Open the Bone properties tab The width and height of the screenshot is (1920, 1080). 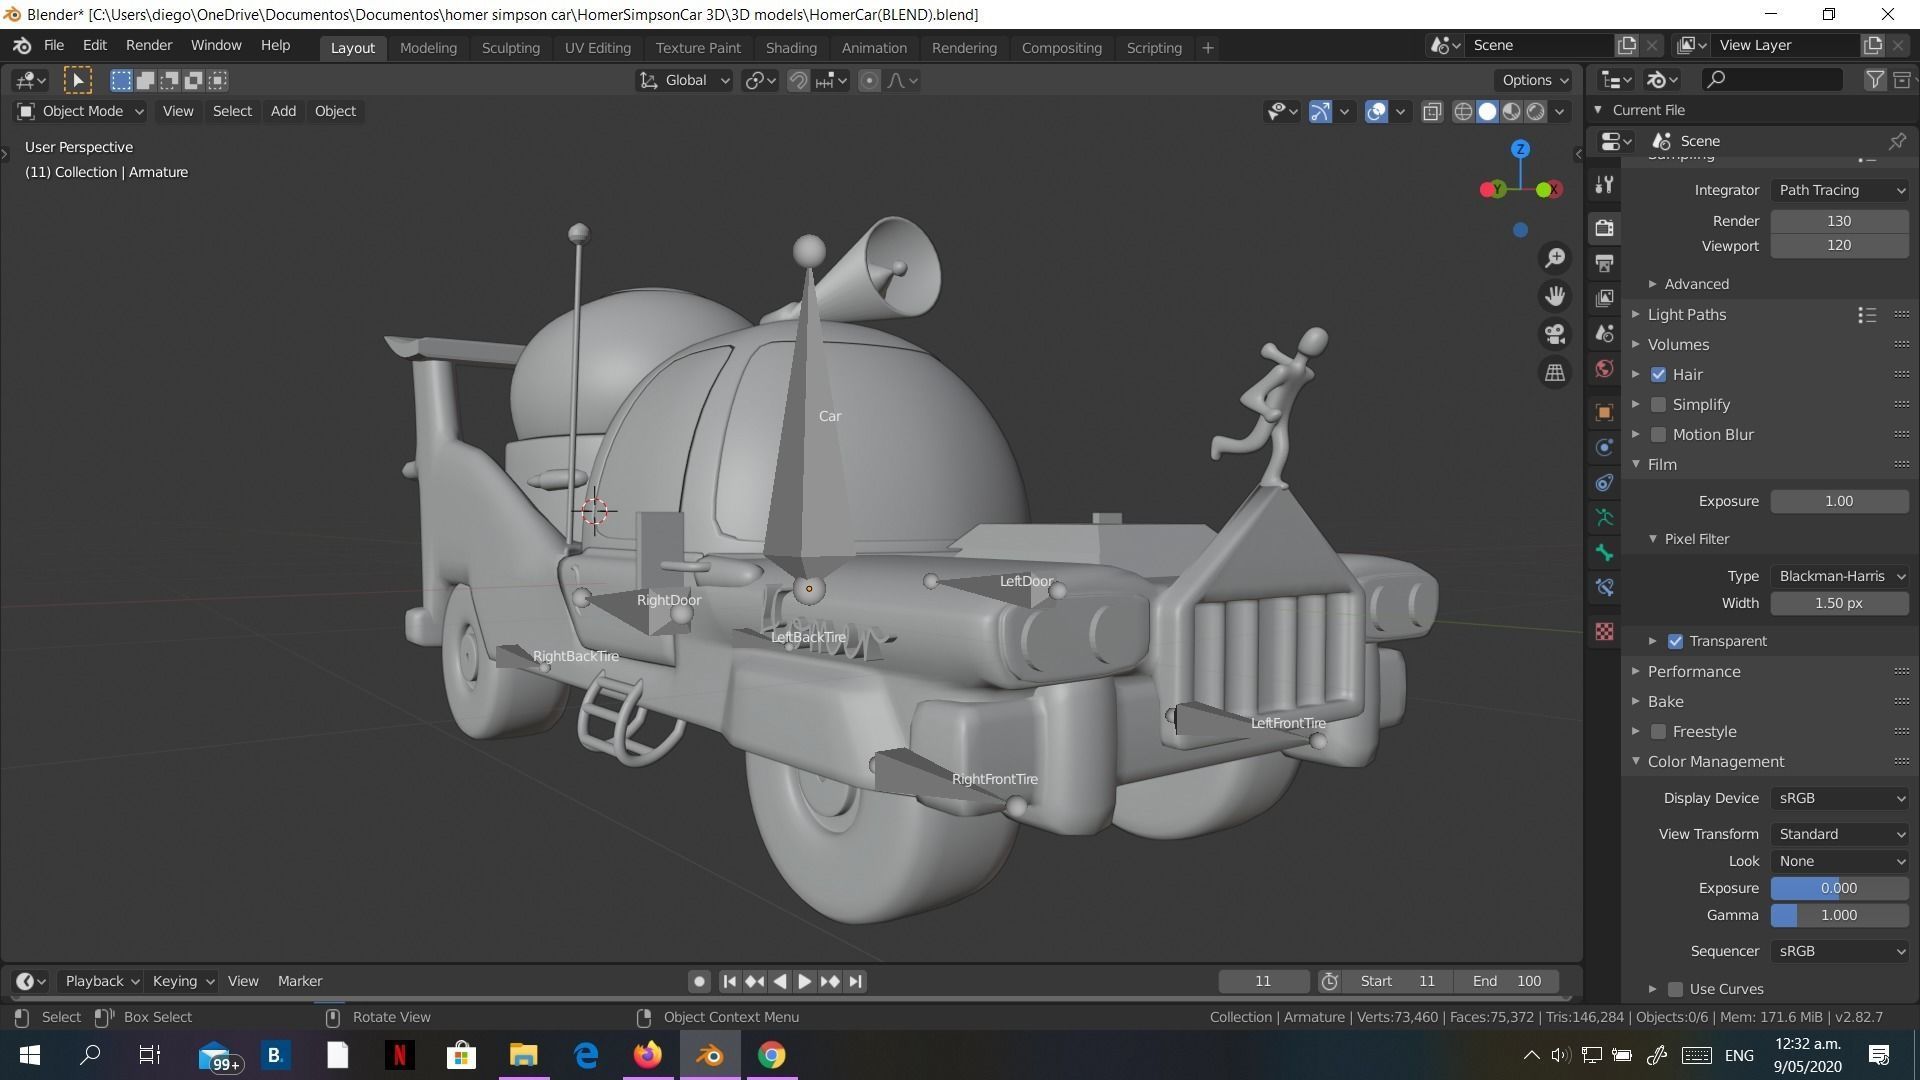point(1604,552)
